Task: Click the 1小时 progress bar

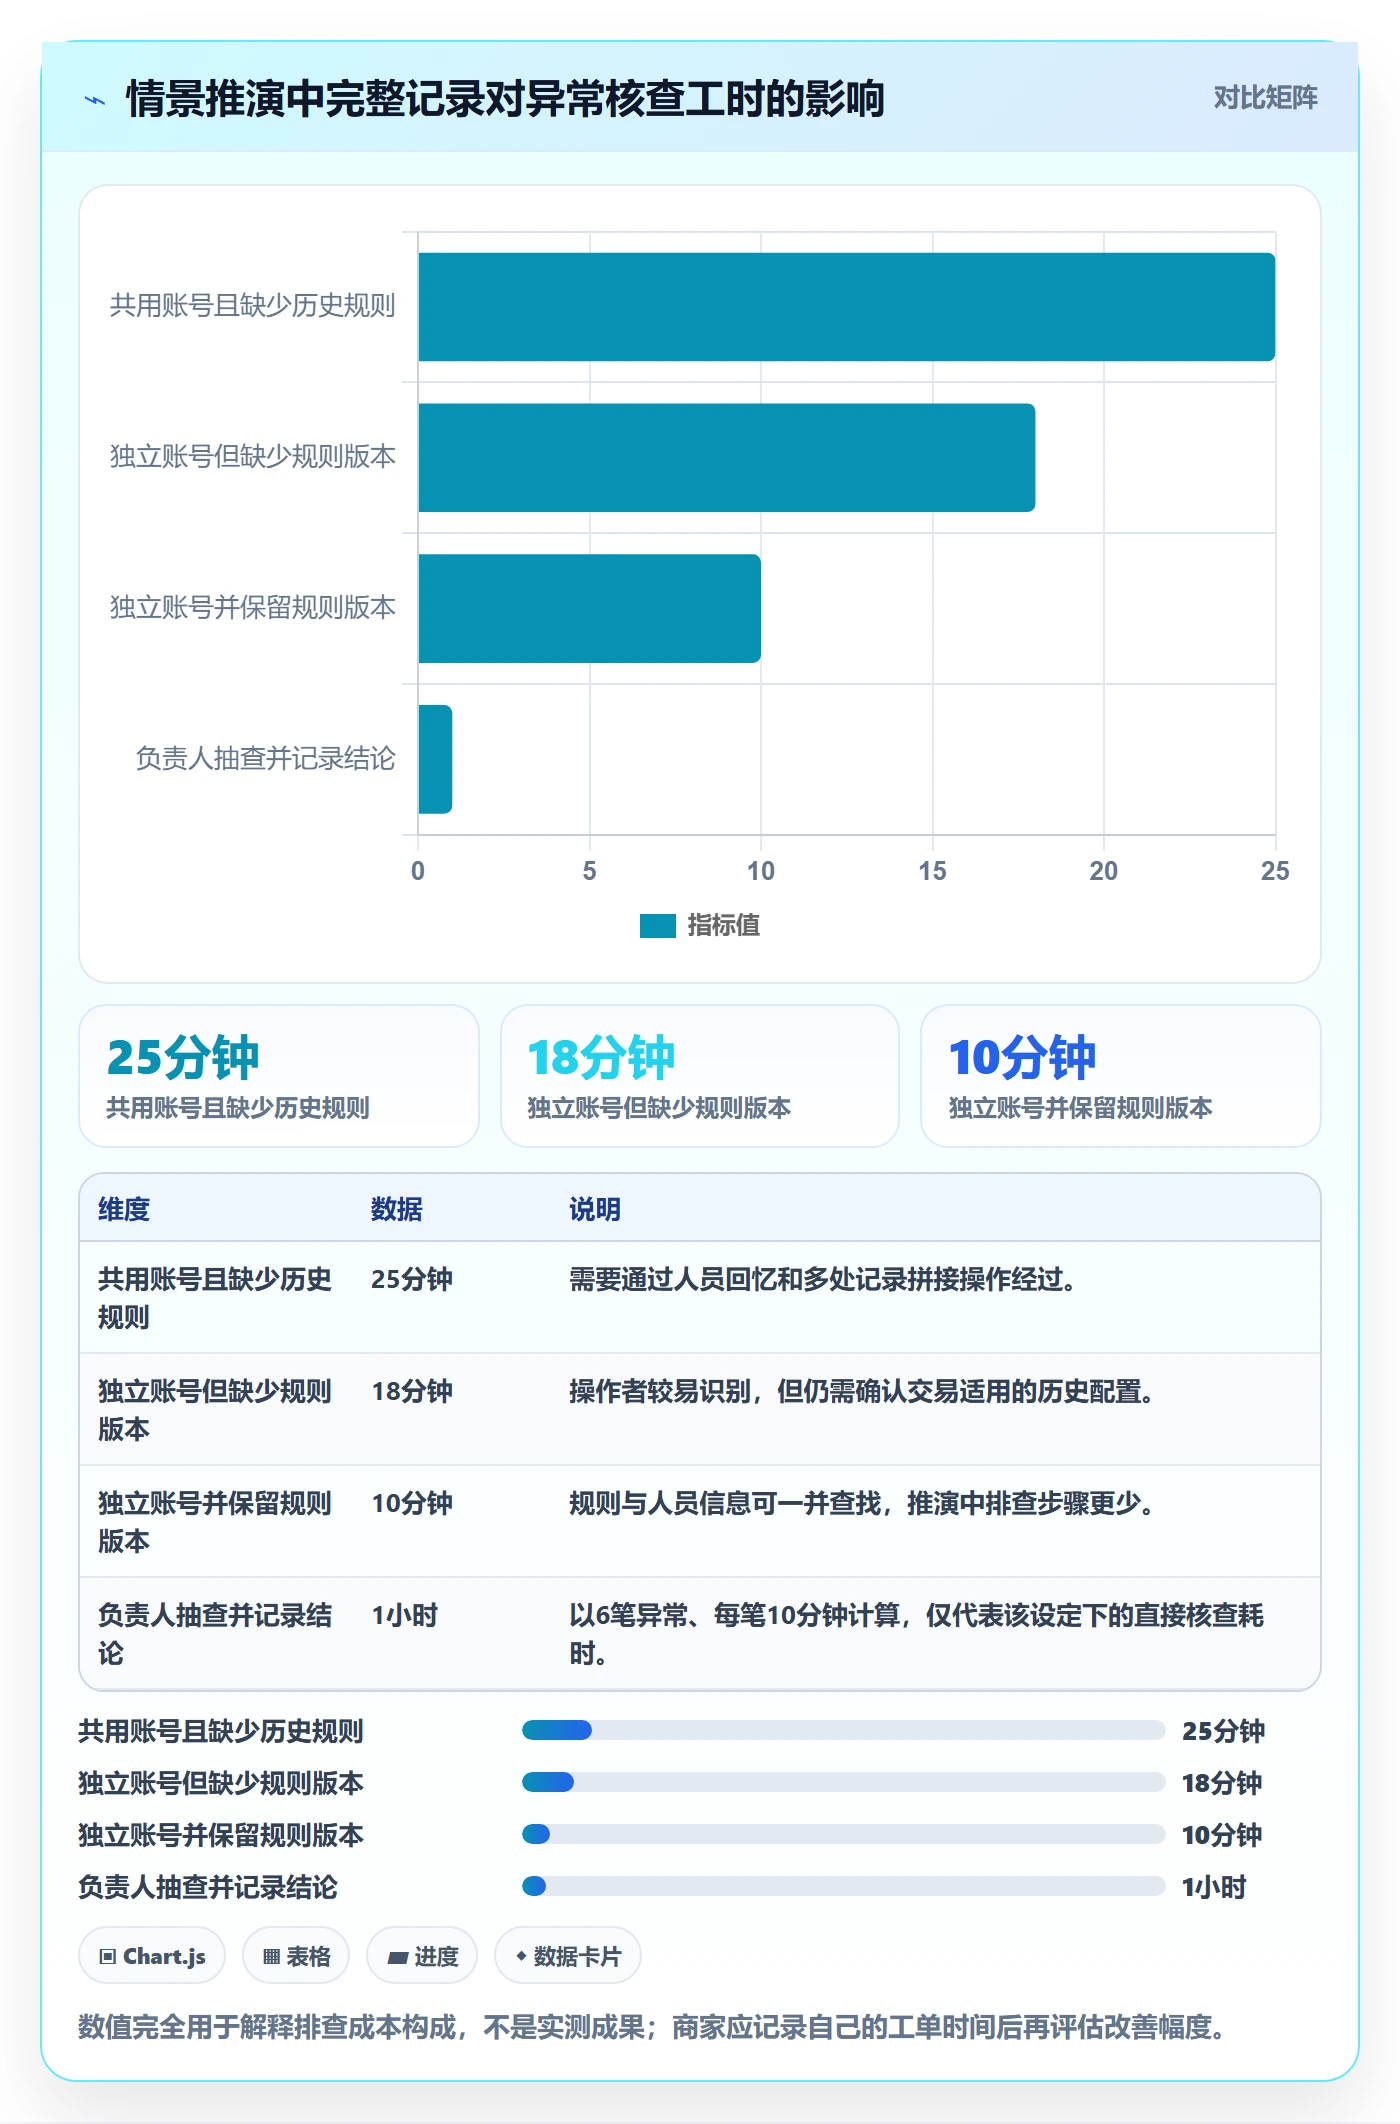Action: pyautogui.click(x=843, y=1886)
